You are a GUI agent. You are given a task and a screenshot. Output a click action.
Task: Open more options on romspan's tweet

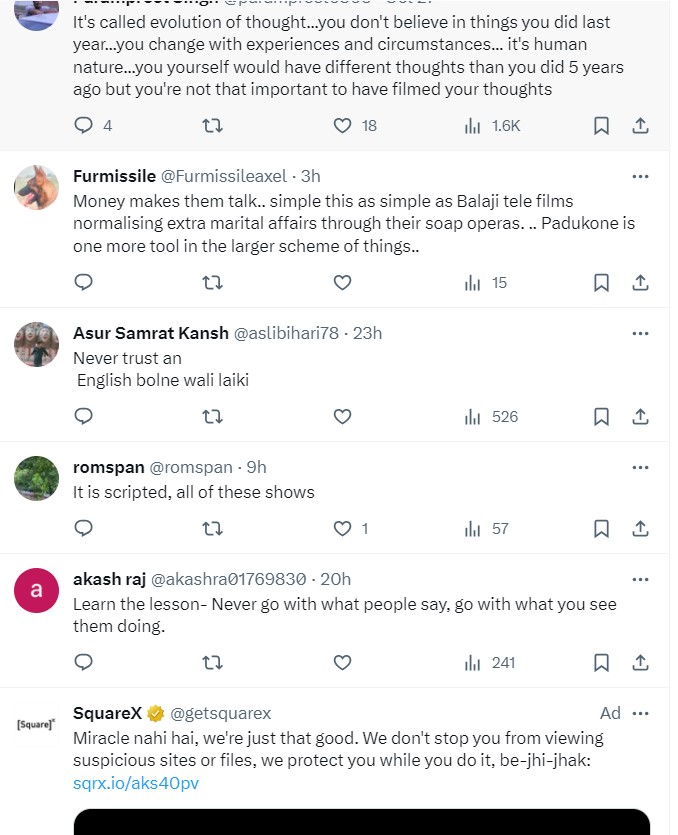pos(640,467)
